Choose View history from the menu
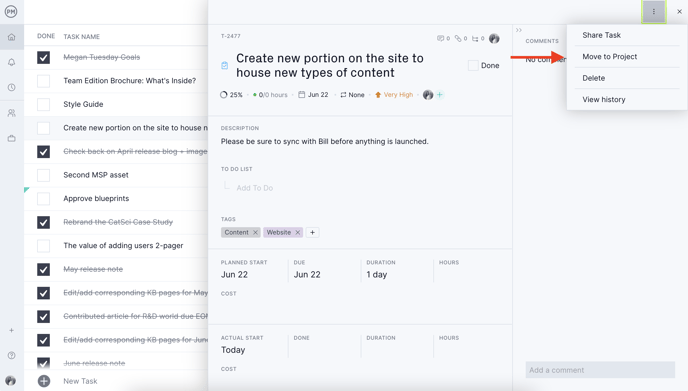The height and width of the screenshot is (391, 688). tap(604, 100)
